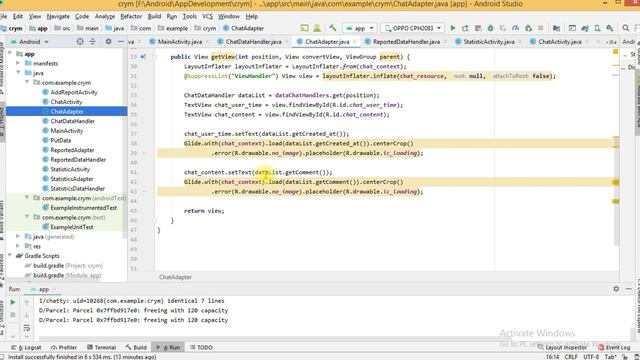Click the layout icon left of the avatar icon

(x=304, y=28)
